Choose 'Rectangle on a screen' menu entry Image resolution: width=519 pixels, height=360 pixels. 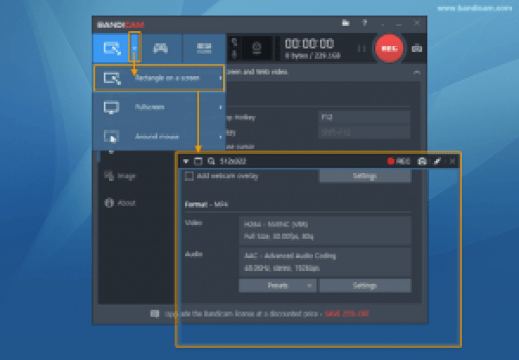[159, 78]
